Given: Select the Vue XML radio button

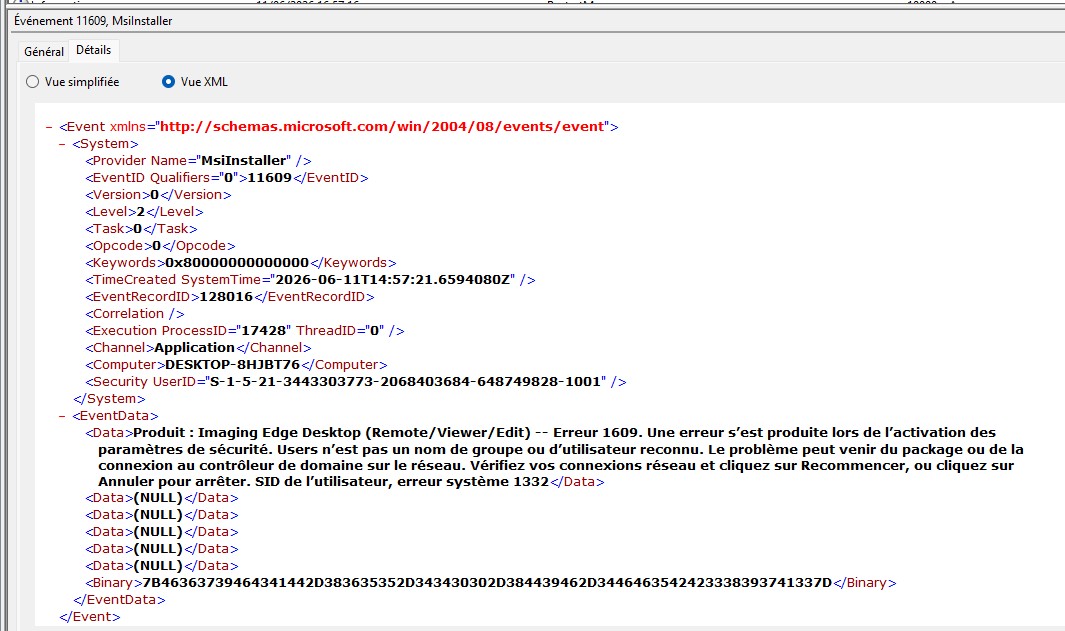Looking at the screenshot, I should coord(168,82).
